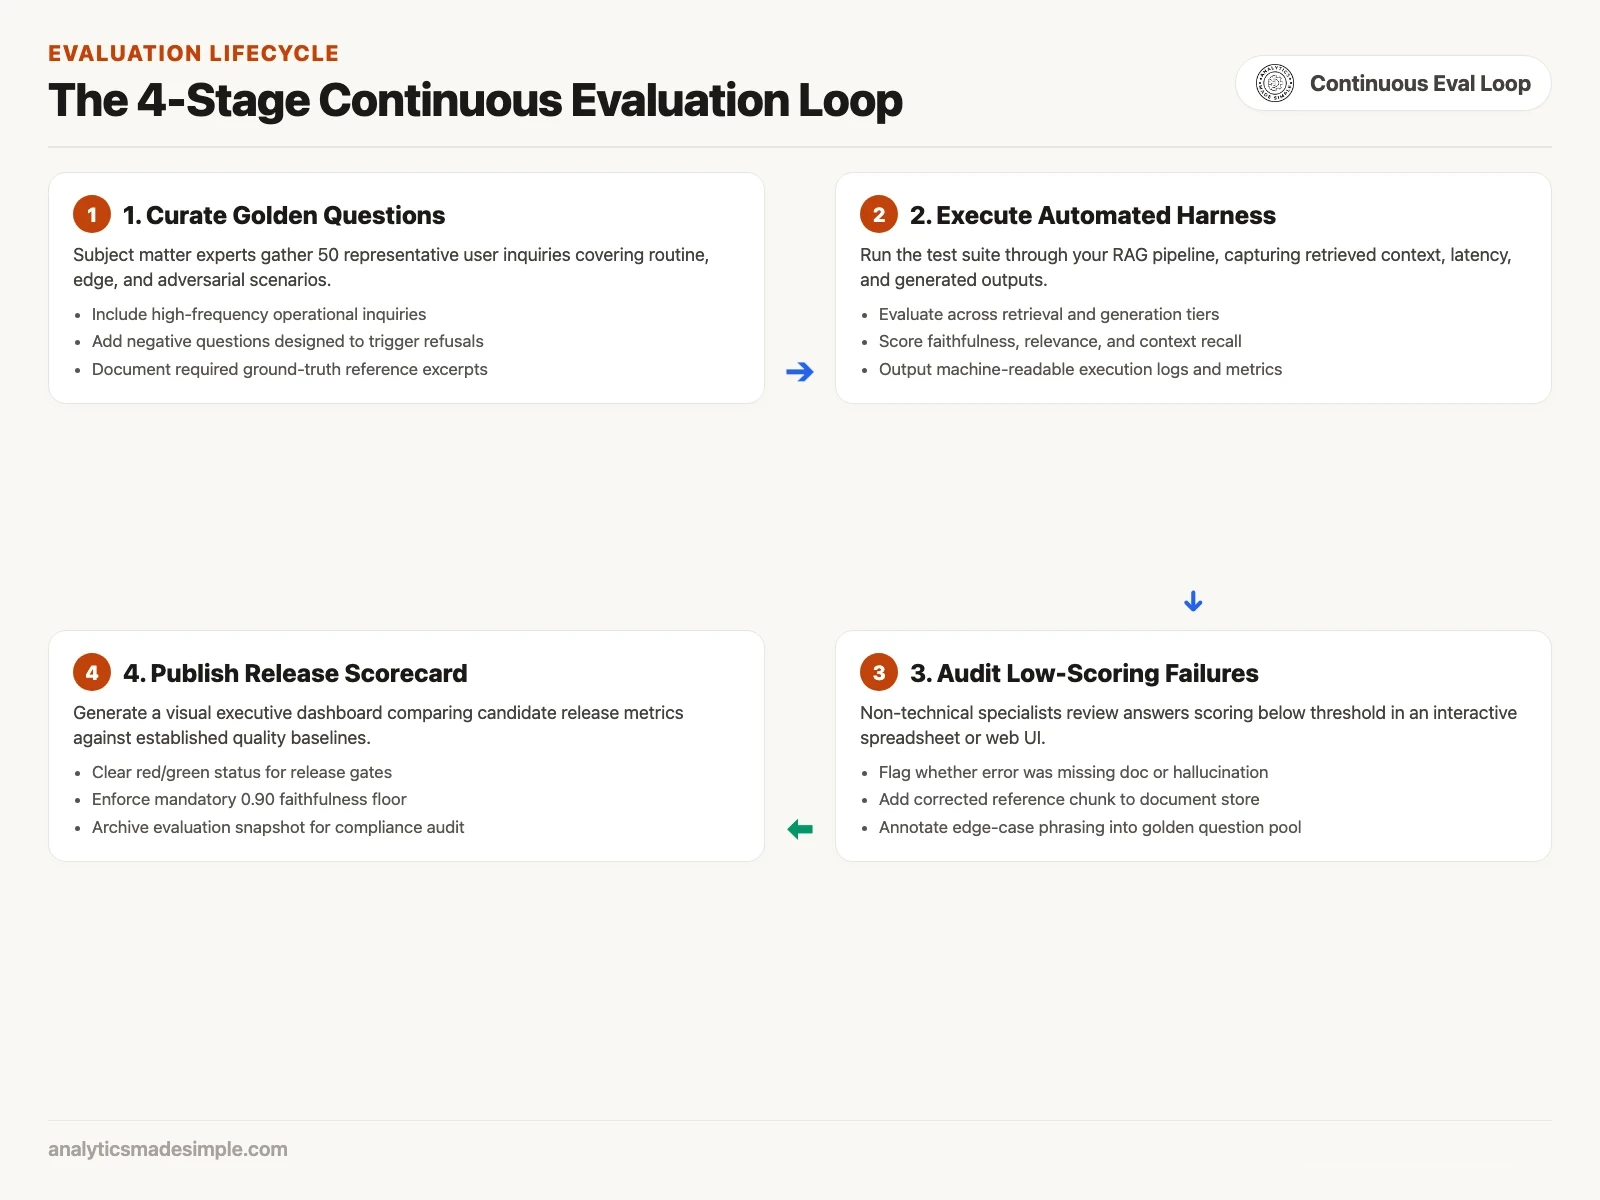
Task: Click 'Enforce mandatory 0.90 faithfulness floor'
Action: tap(249, 799)
